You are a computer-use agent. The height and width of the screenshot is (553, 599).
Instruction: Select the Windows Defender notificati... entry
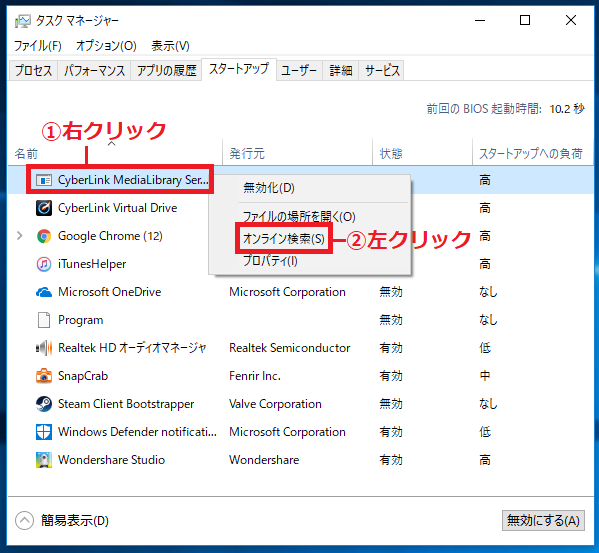(137, 432)
